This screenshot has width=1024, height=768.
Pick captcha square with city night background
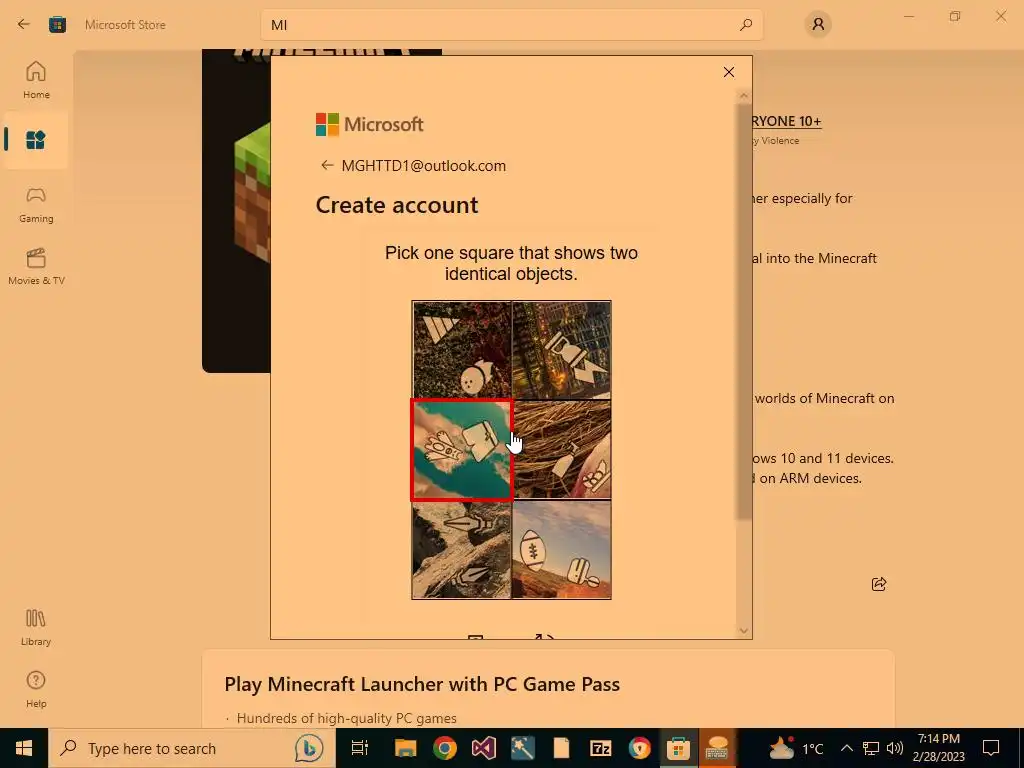click(562, 349)
